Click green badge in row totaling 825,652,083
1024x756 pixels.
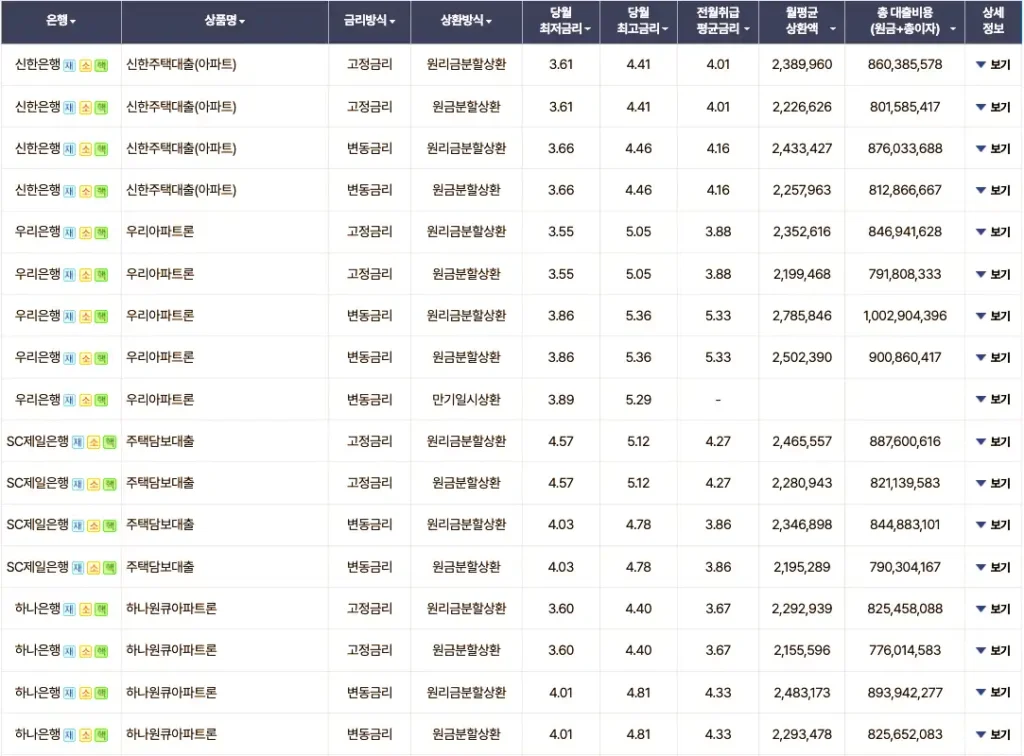(x=101, y=736)
